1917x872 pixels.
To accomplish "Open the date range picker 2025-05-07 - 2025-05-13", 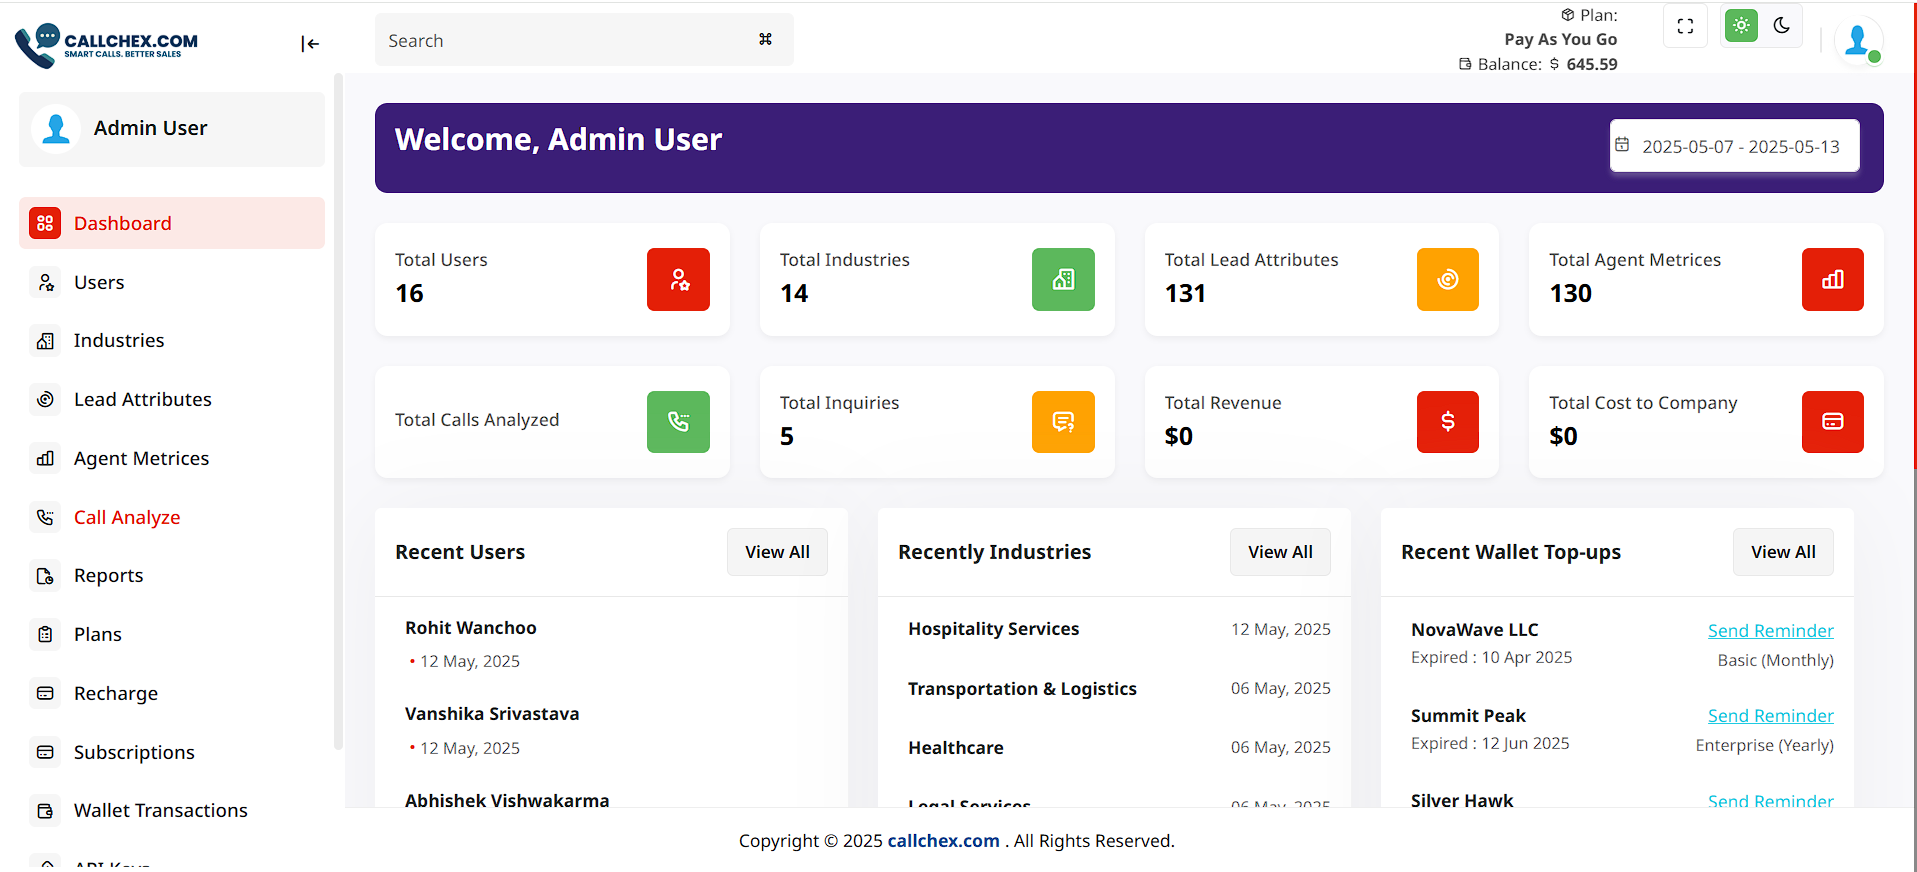I will click(1735, 146).
